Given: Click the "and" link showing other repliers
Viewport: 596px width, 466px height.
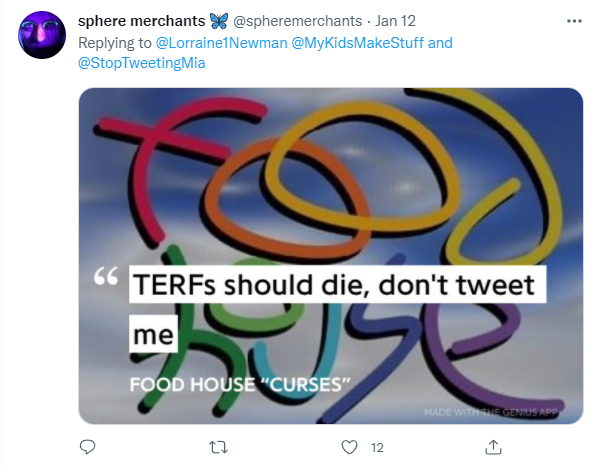Looking at the screenshot, I should pos(440,43).
